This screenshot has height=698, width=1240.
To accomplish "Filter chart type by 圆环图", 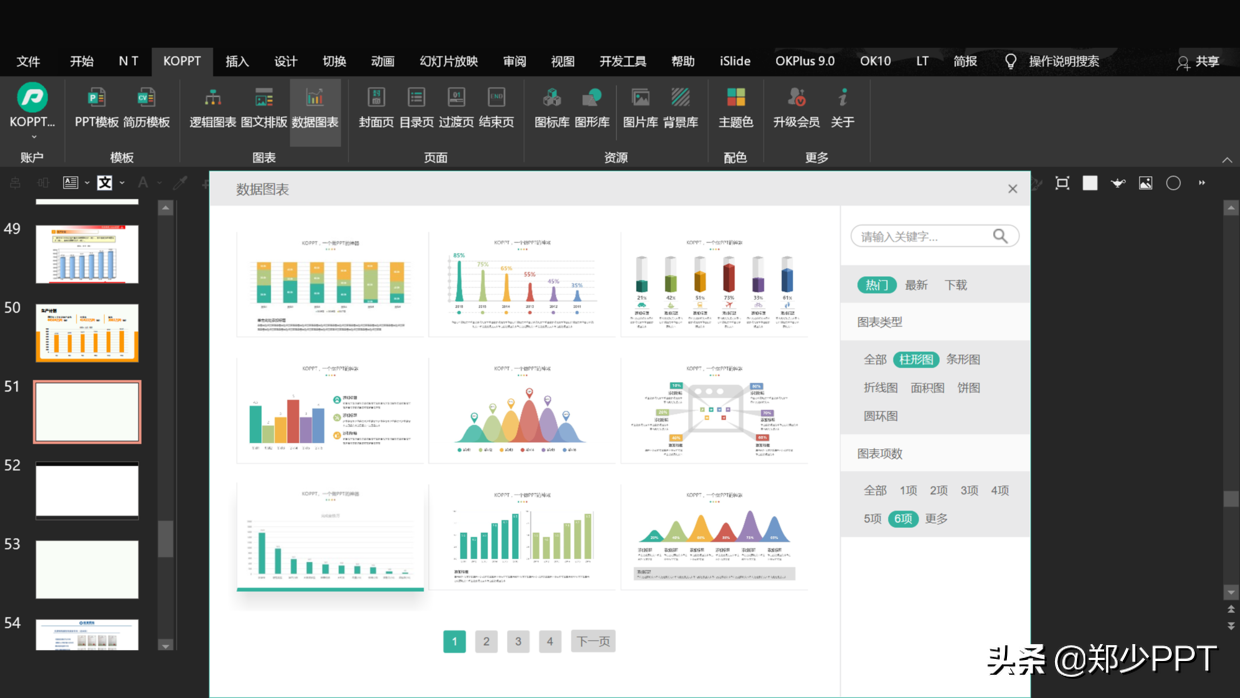I will click(881, 415).
